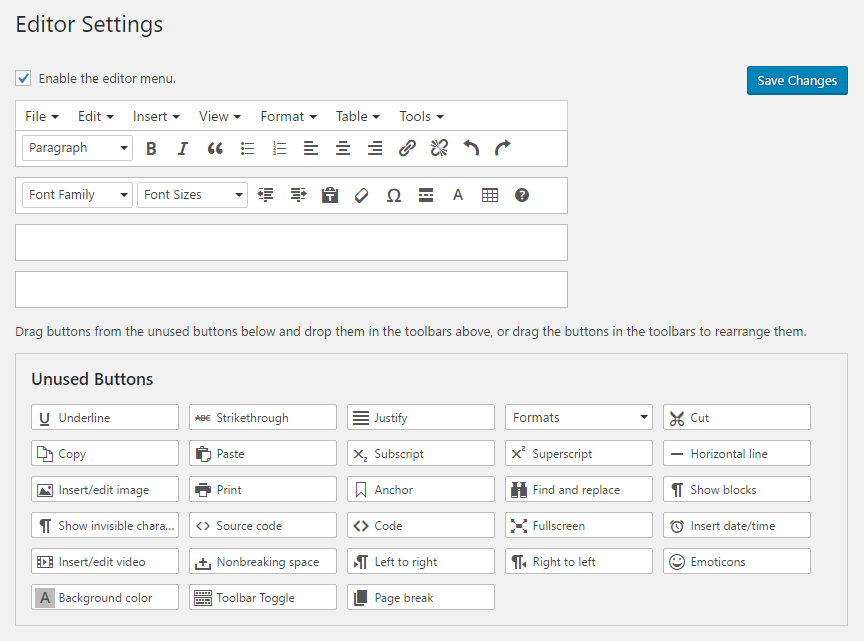Click the Clear formatting eraser icon

pyautogui.click(x=362, y=195)
